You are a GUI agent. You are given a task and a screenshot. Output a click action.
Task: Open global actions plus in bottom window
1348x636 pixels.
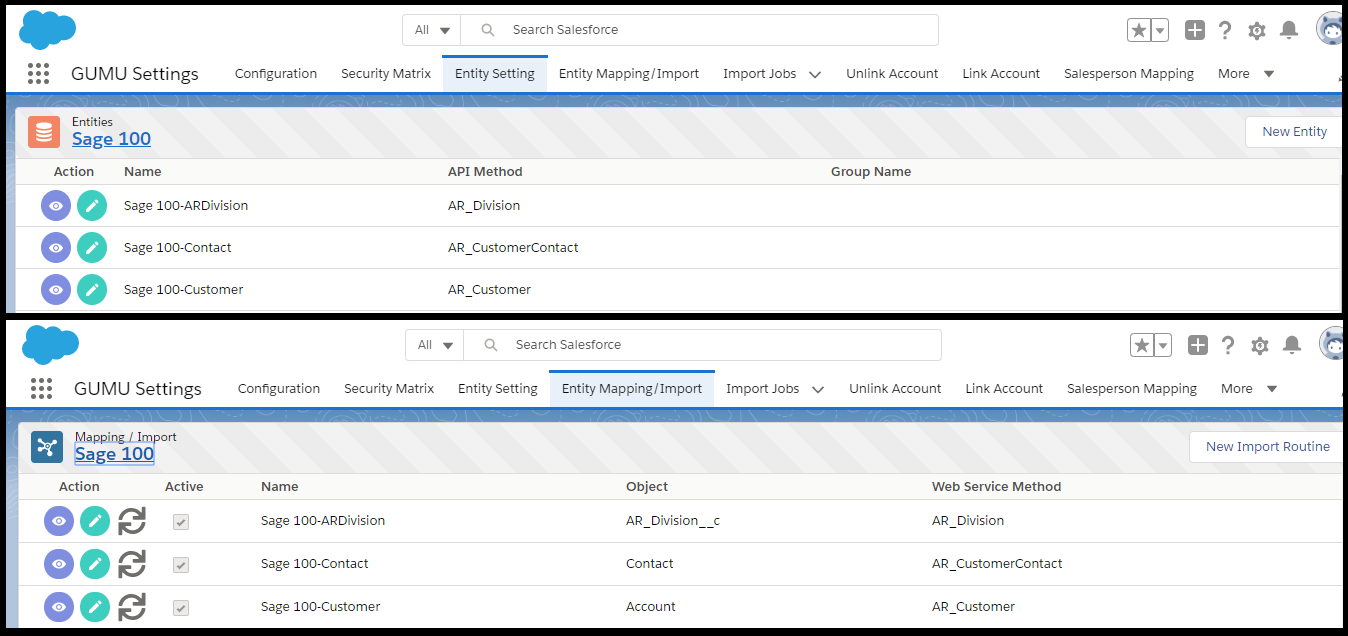click(x=1198, y=345)
